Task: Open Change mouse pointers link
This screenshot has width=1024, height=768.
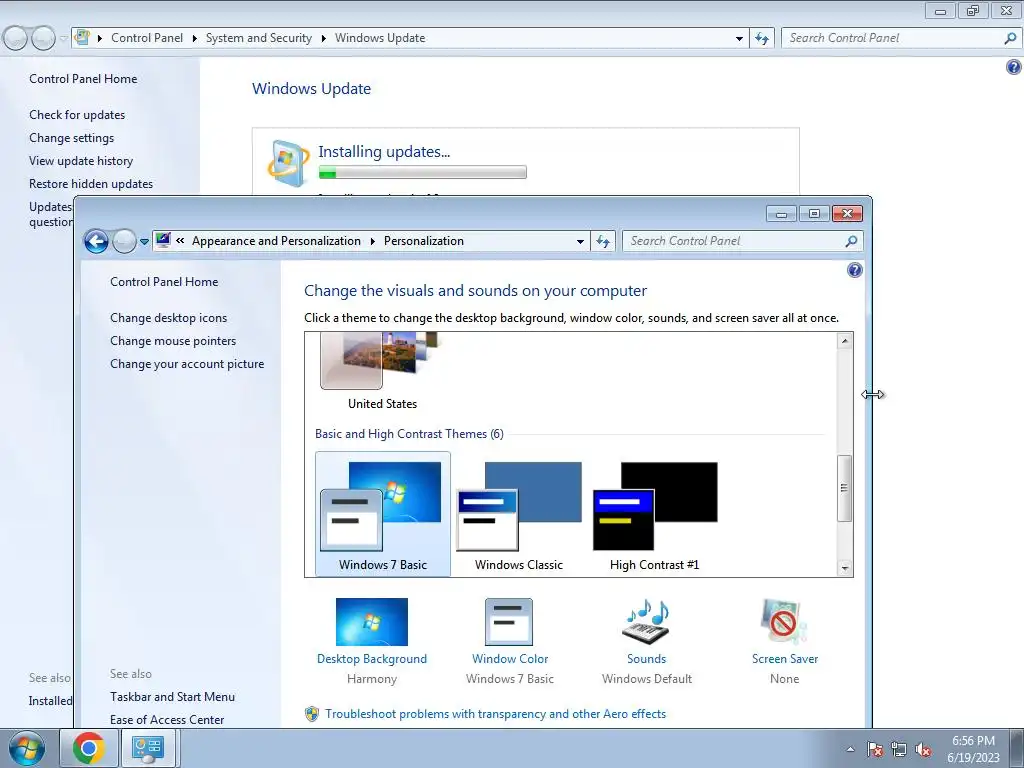Action: pyautogui.click(x=173, y=340)
